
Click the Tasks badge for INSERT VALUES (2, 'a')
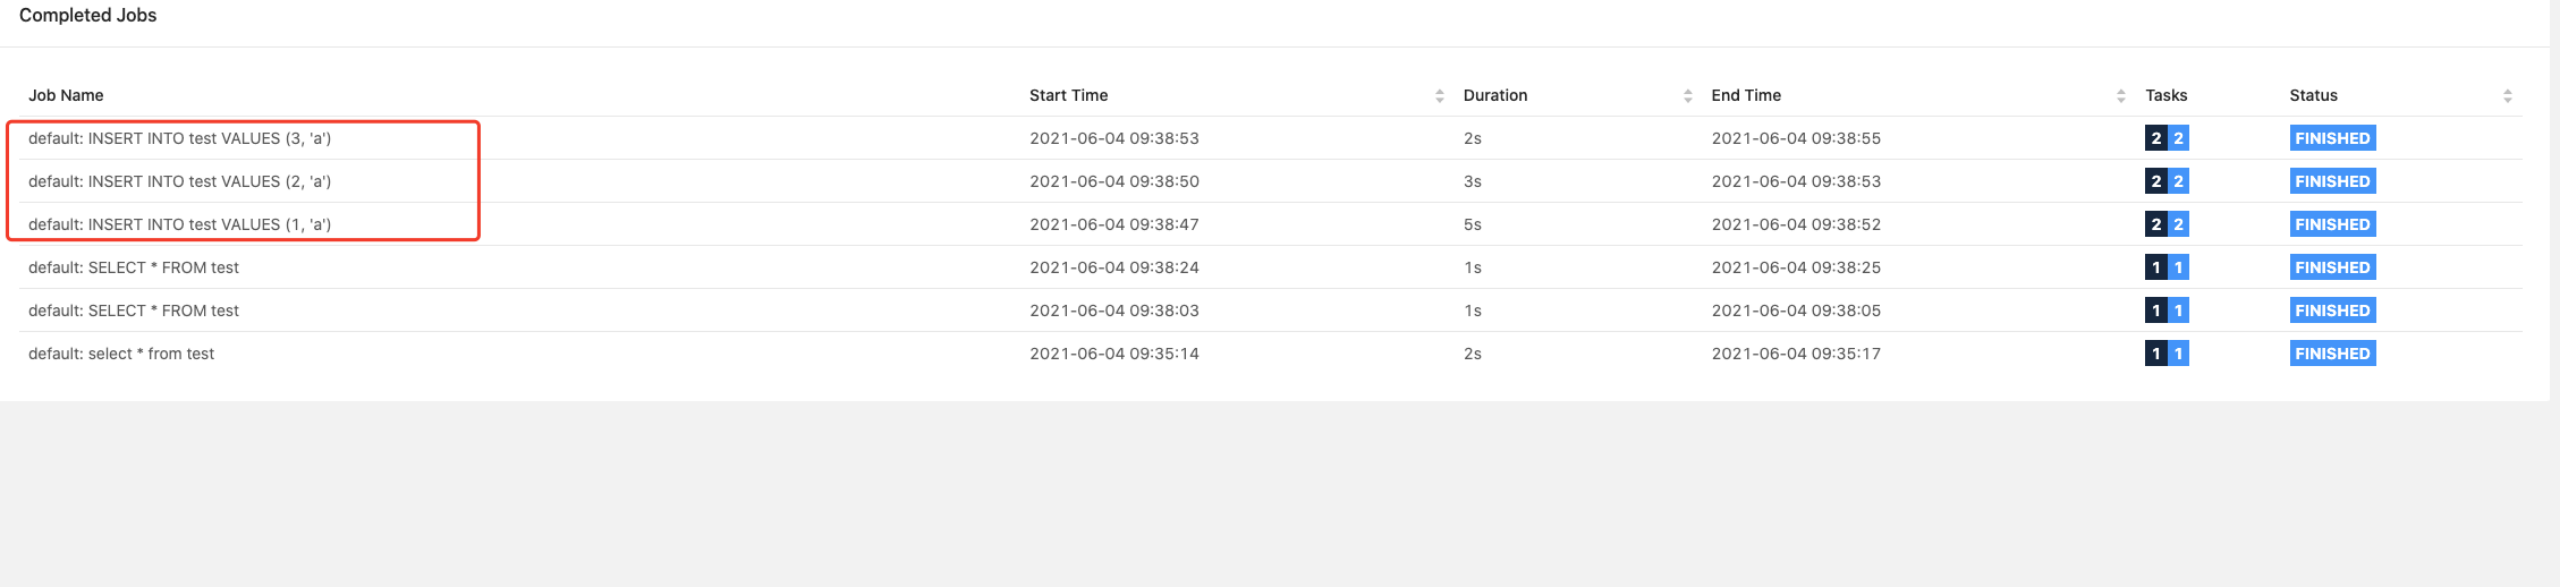[2167, 181]
